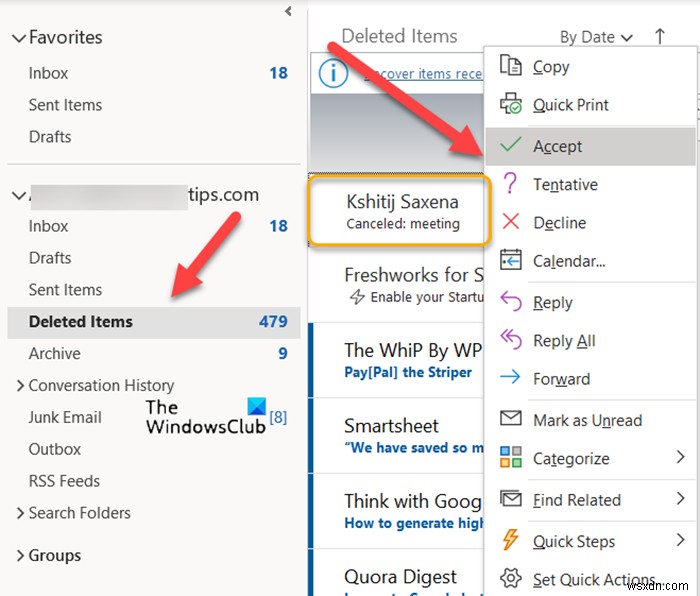This screenshot has height=596, width=700.
Task: Reverse sort order with the up arrow
Action: click(659, 36)
